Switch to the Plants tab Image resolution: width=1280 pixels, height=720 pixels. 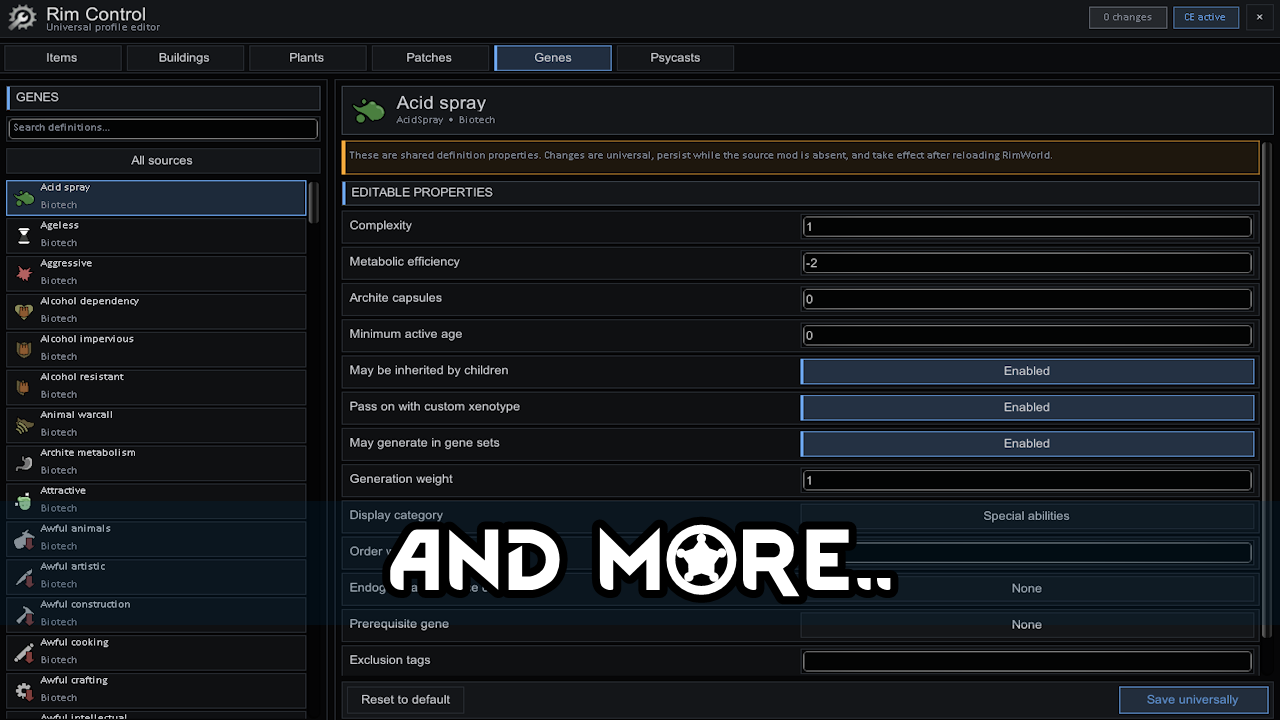coord(307,58)
